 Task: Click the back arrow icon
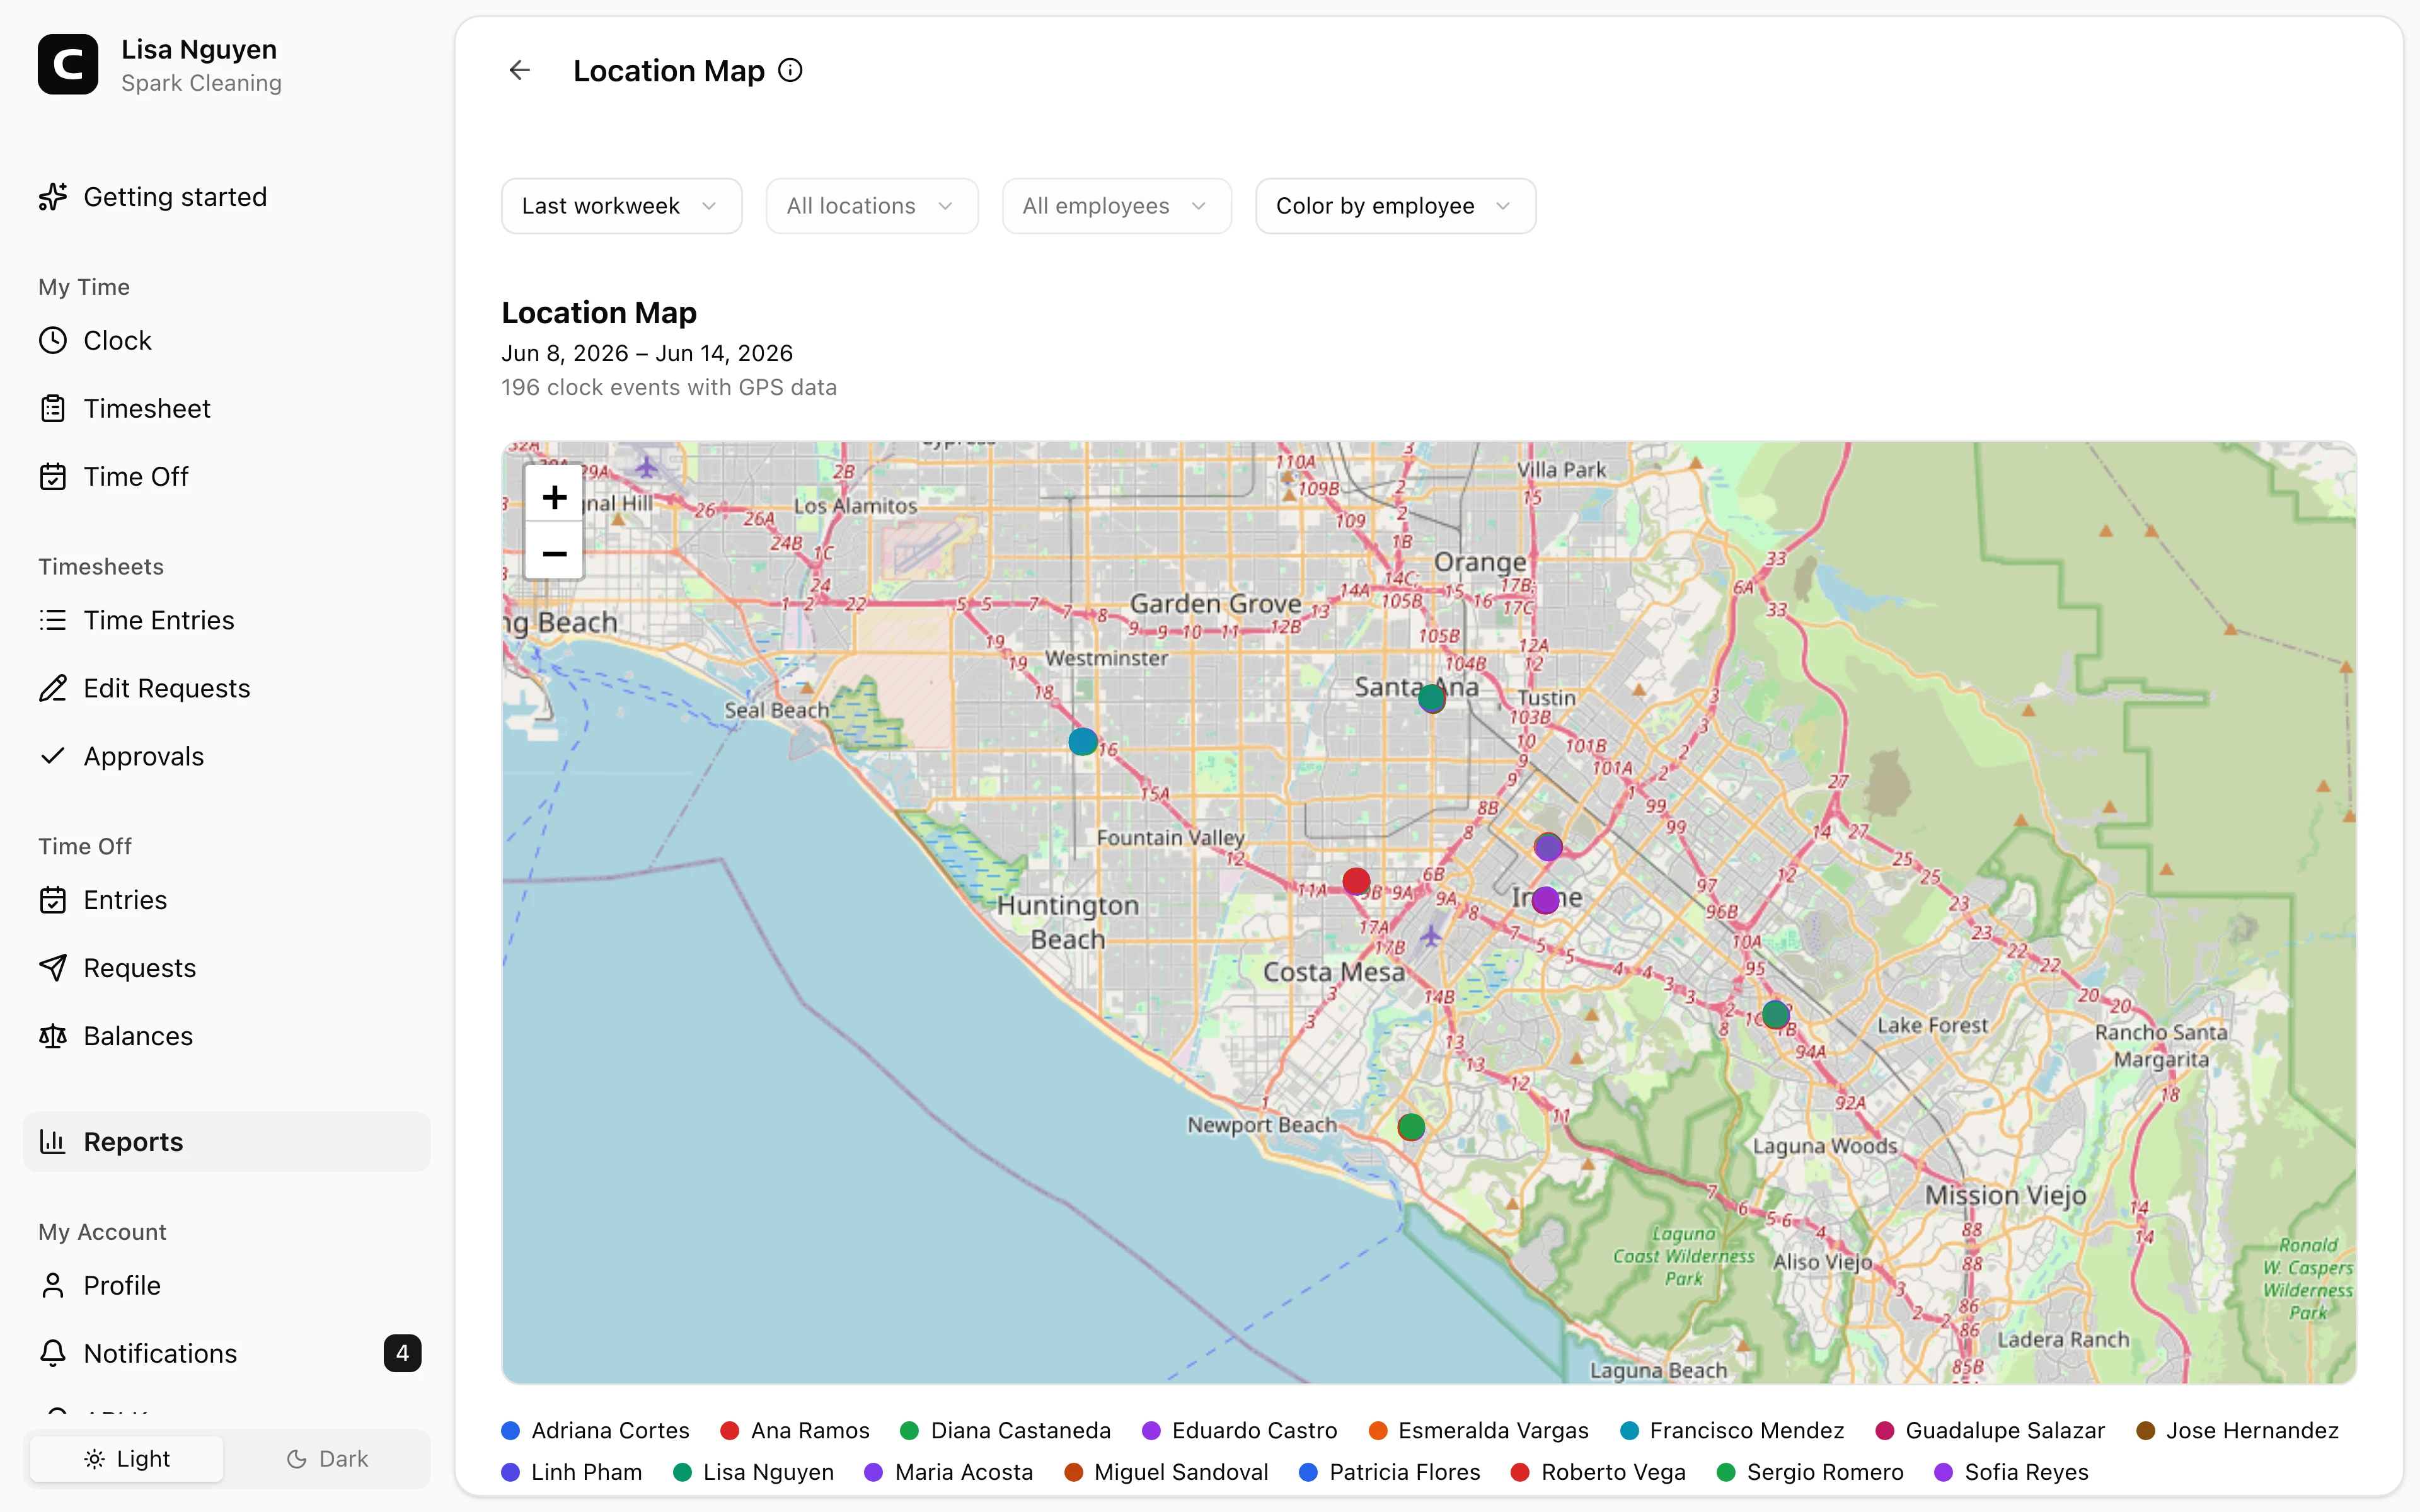coord(519,70)
